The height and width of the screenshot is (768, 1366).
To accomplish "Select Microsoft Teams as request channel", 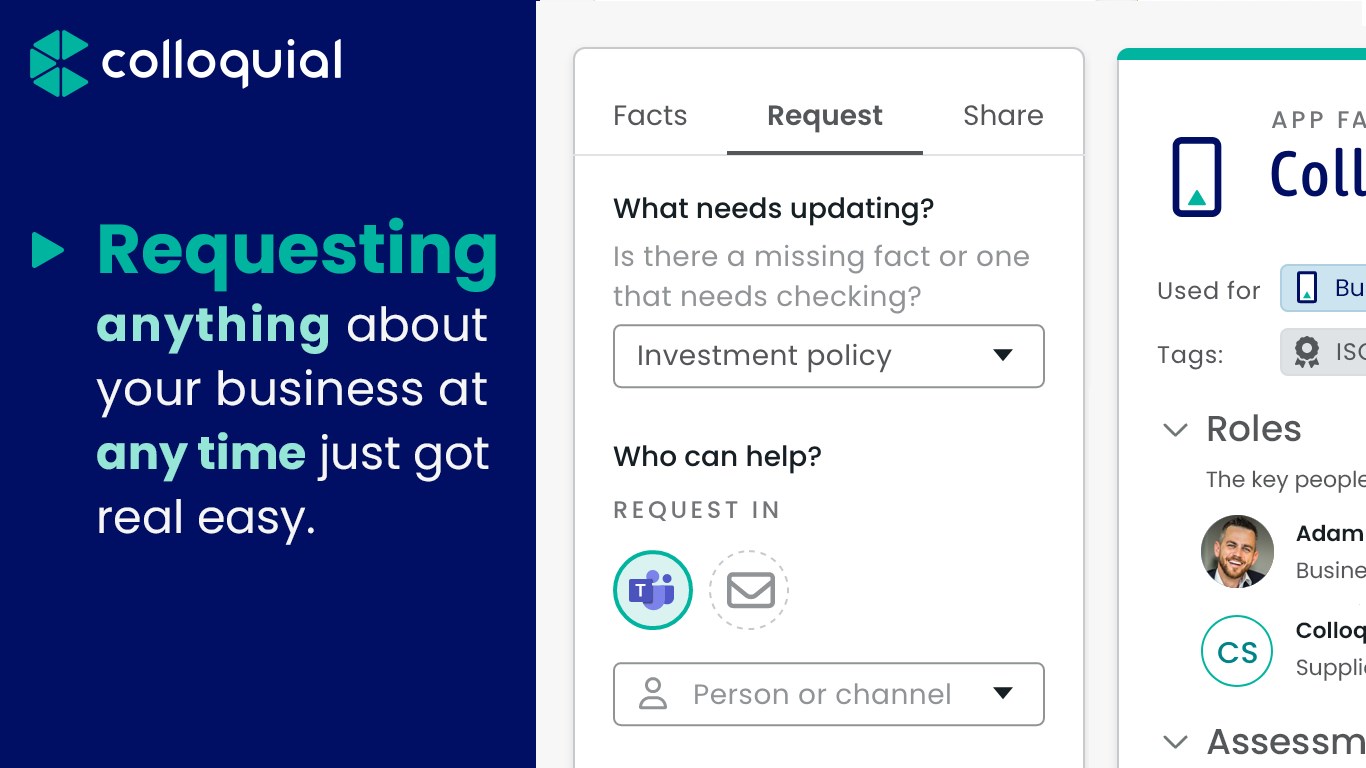I will [x=652, y=590].
